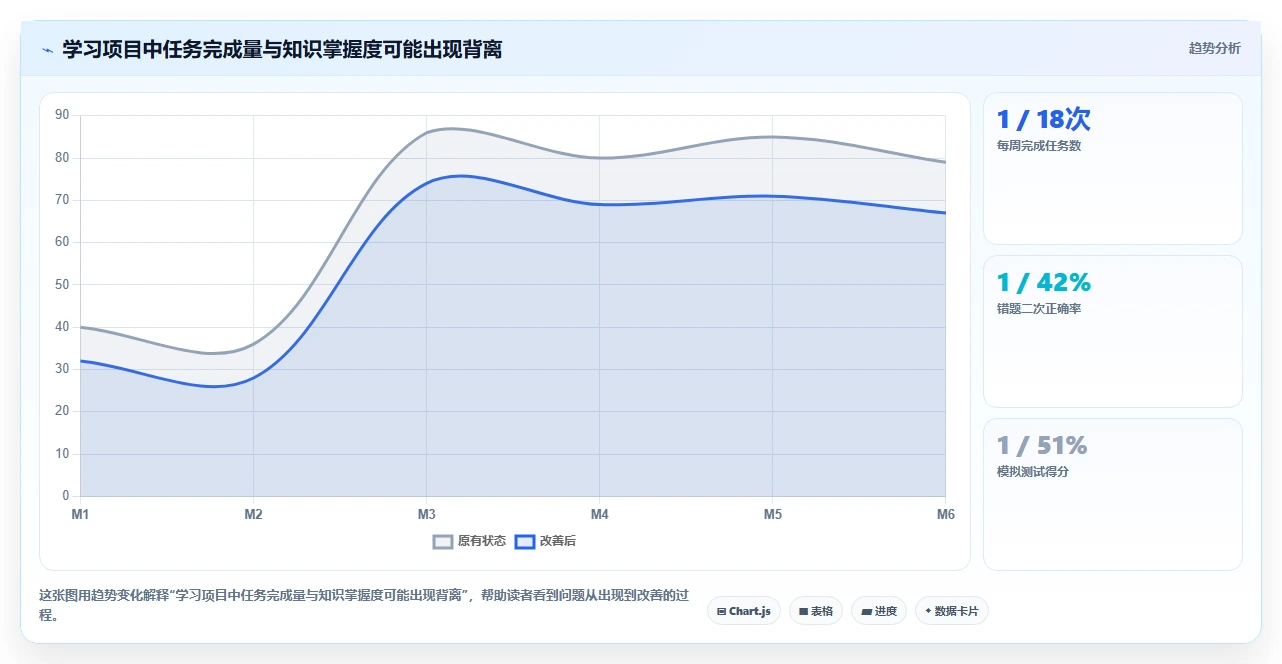Click the description paragraph starting 这张图用趋势变化解释

(x=364, y=605)
